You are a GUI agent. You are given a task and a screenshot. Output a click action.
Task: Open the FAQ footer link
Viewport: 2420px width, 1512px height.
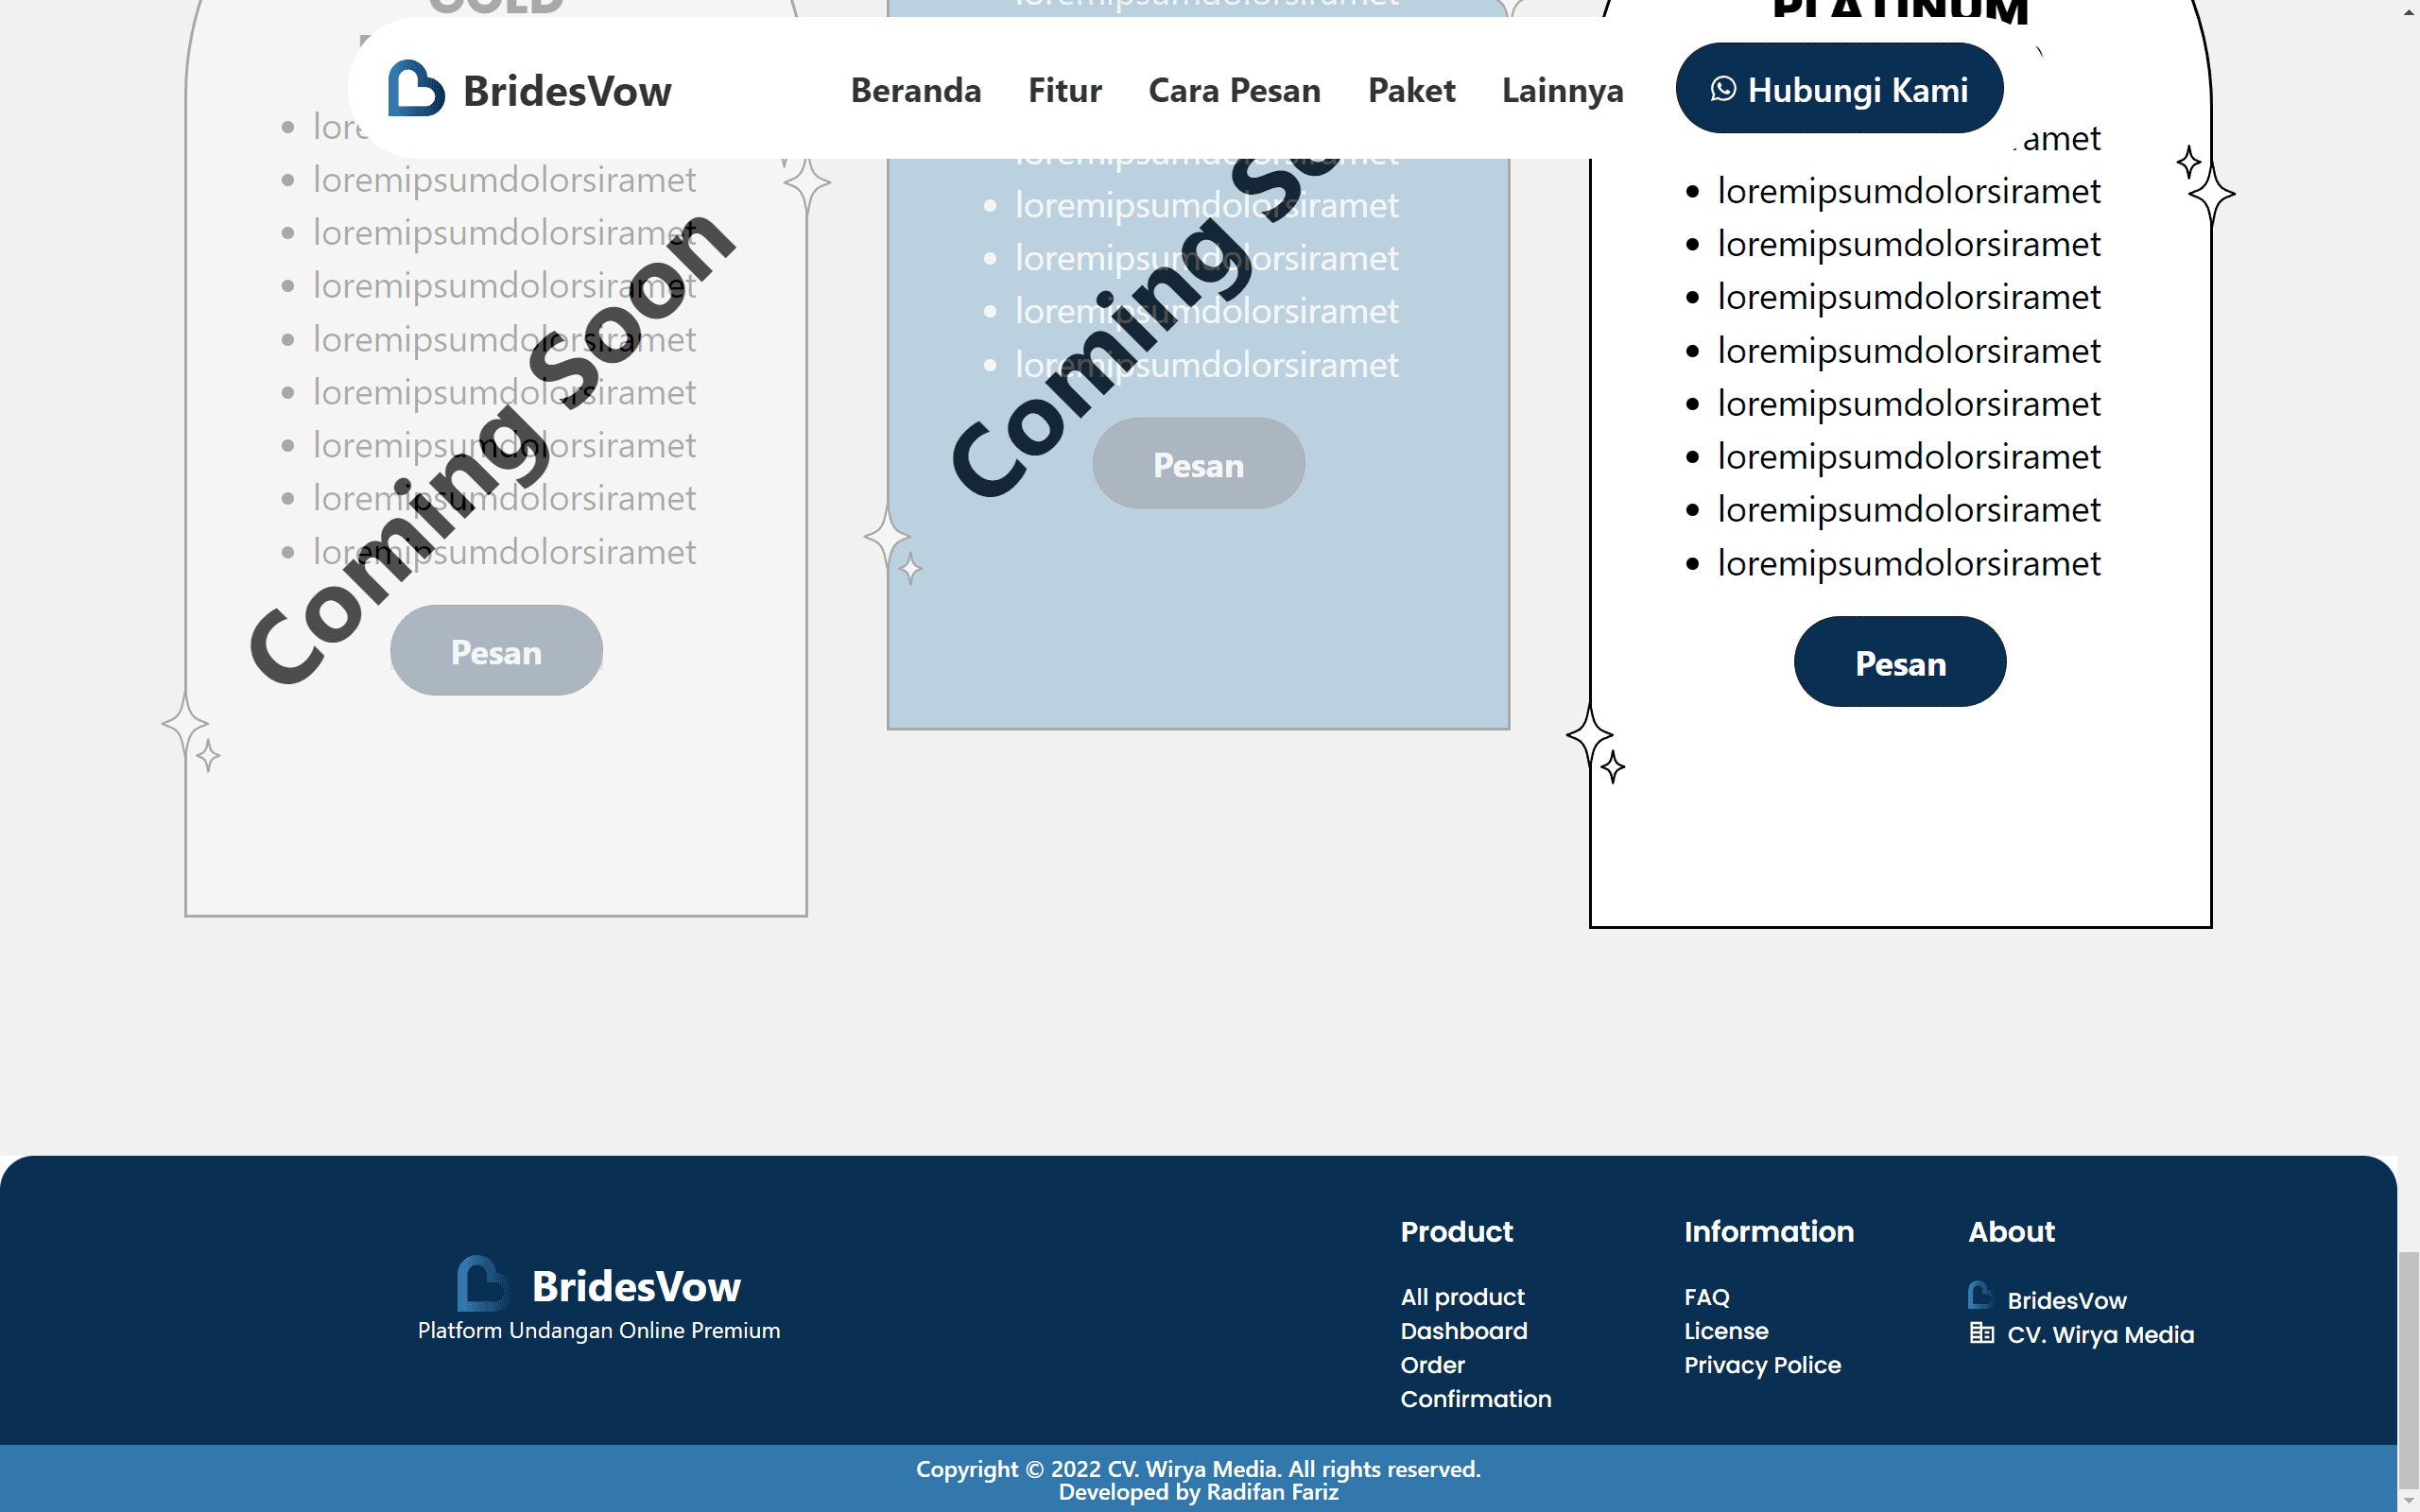coord(1706,1297)
